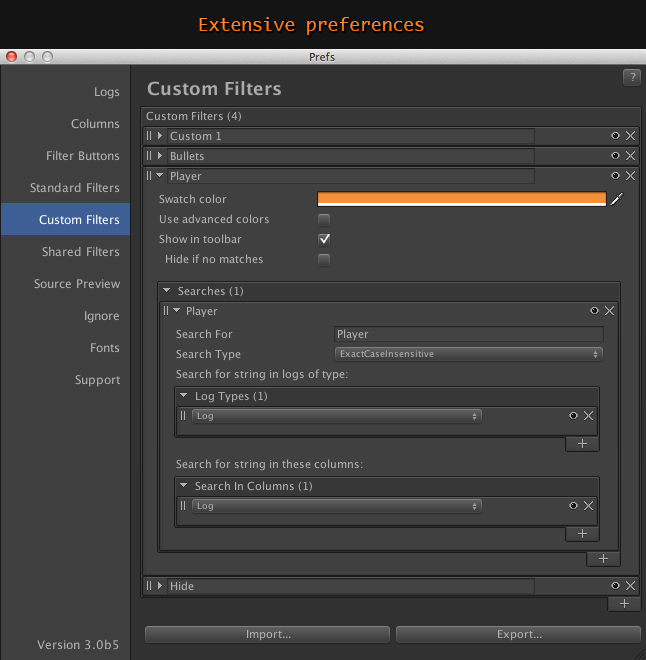Add a new search column with plus

tap(582, 534)
